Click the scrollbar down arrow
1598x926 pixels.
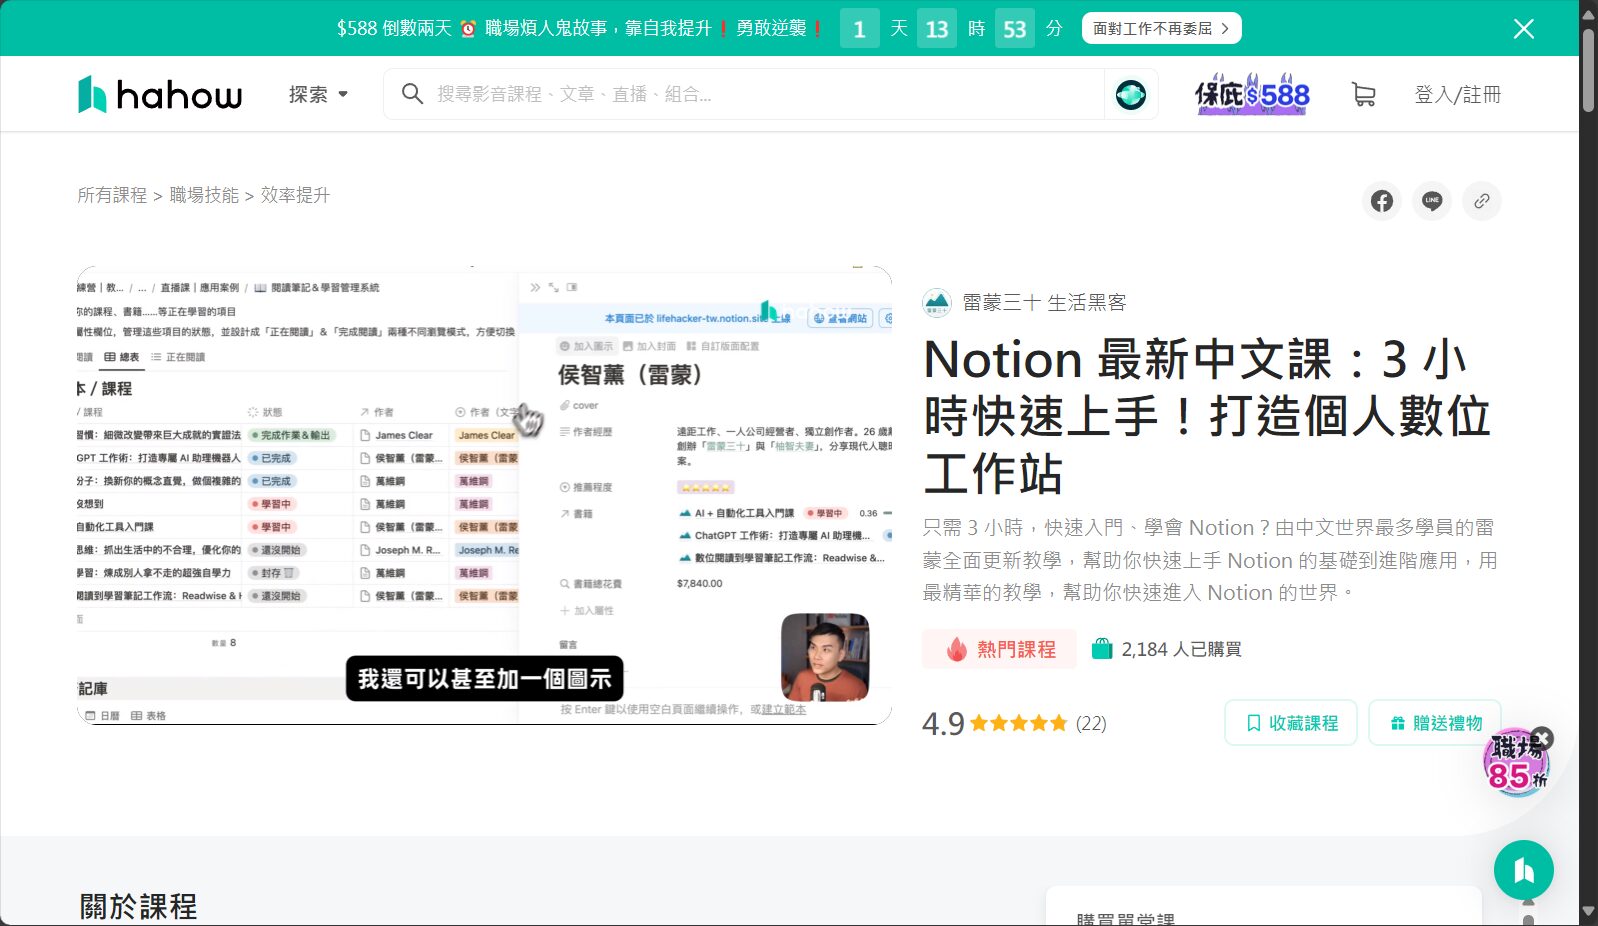coord(1588,912)
